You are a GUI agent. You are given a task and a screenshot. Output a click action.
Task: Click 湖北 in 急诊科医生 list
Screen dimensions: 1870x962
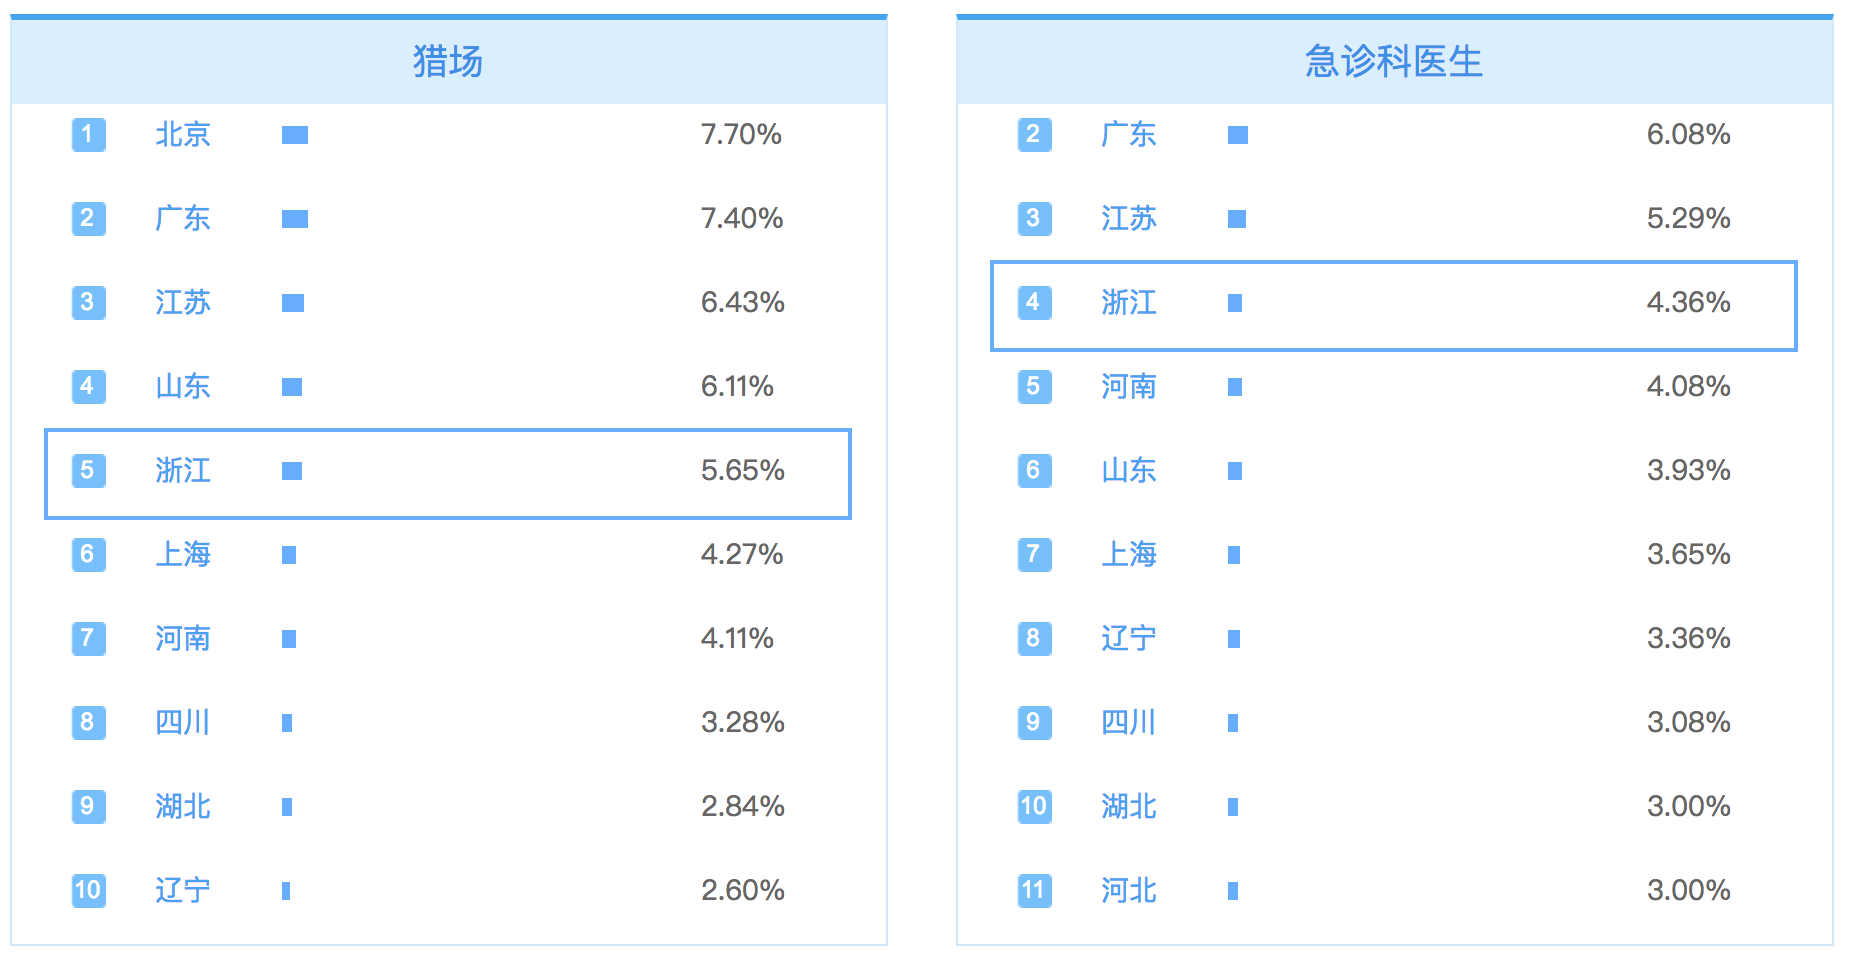coord(1129,806)
